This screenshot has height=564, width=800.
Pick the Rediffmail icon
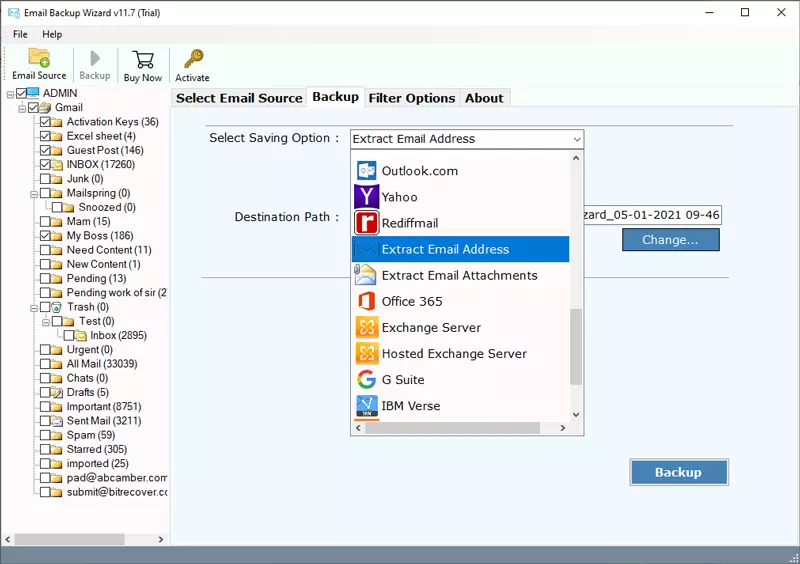click(366, 223)
